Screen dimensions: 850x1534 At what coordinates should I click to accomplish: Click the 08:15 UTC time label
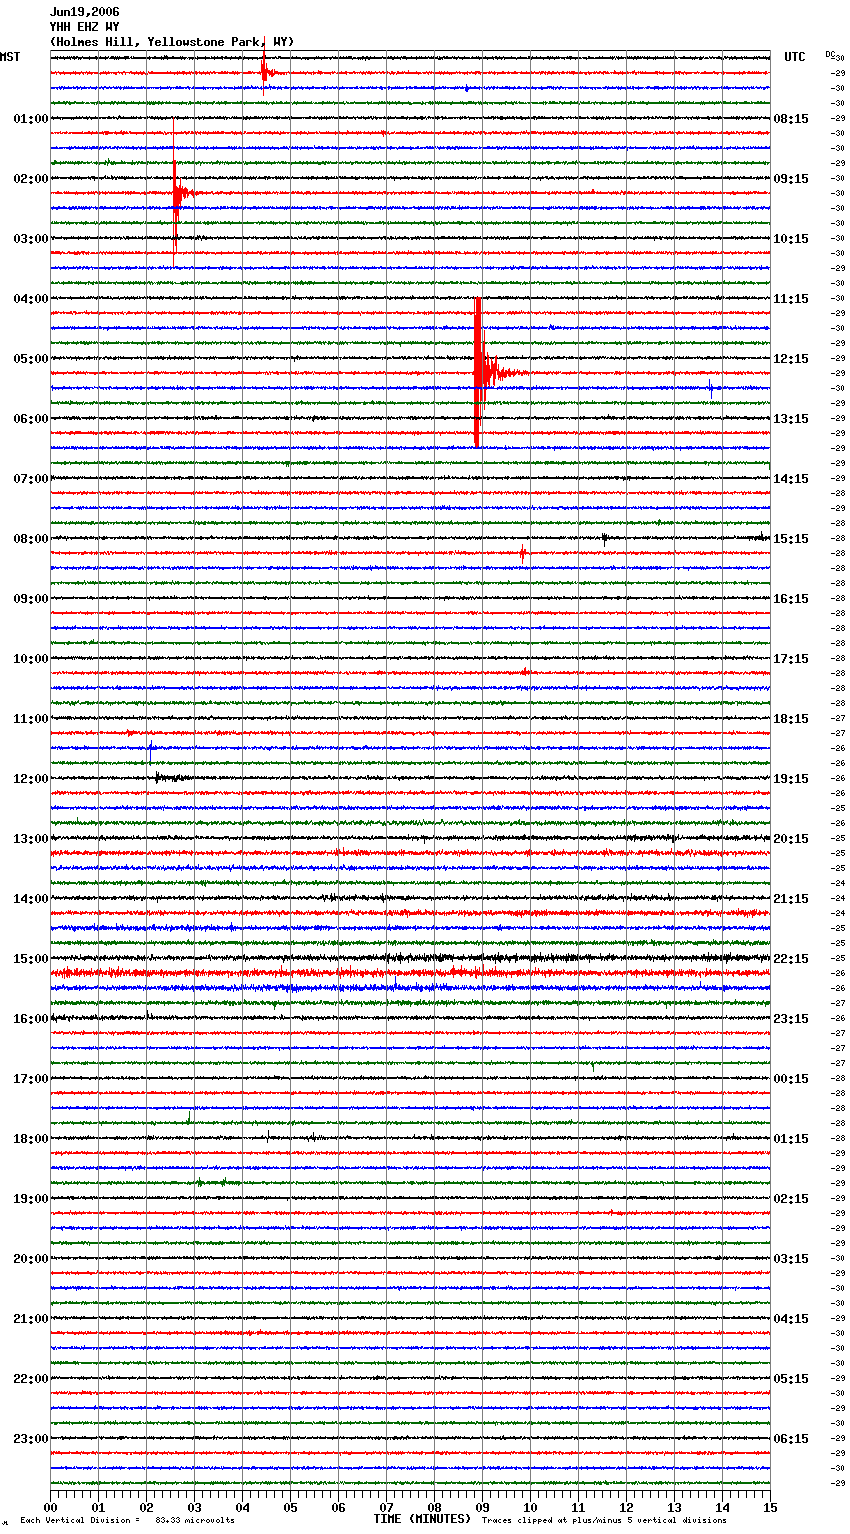(x=791, y=118)
